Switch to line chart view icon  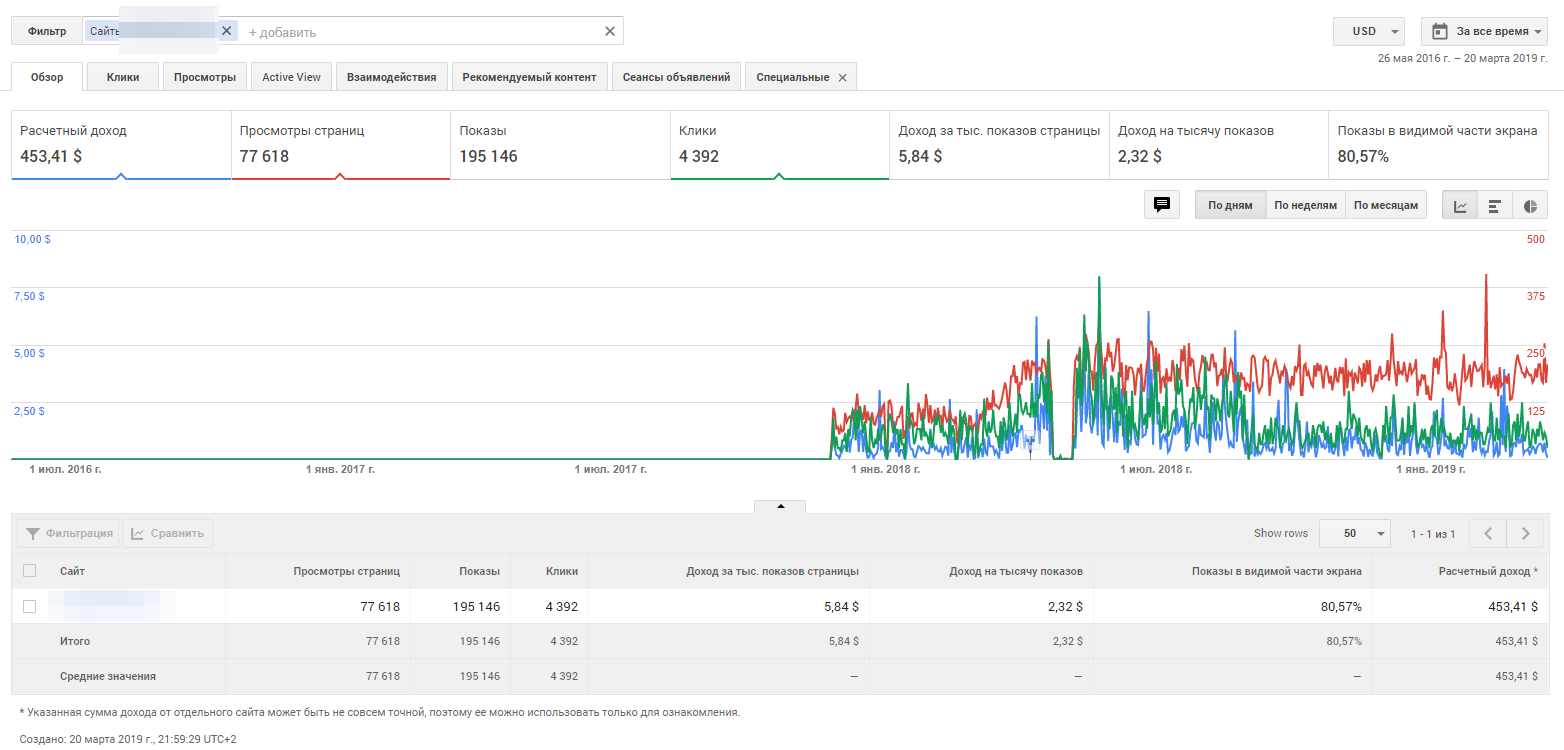(x=1460, y=206)
